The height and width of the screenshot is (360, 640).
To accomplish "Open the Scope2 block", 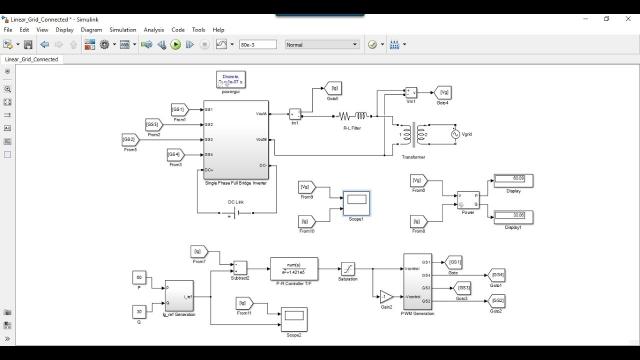I will pos(294,319).
